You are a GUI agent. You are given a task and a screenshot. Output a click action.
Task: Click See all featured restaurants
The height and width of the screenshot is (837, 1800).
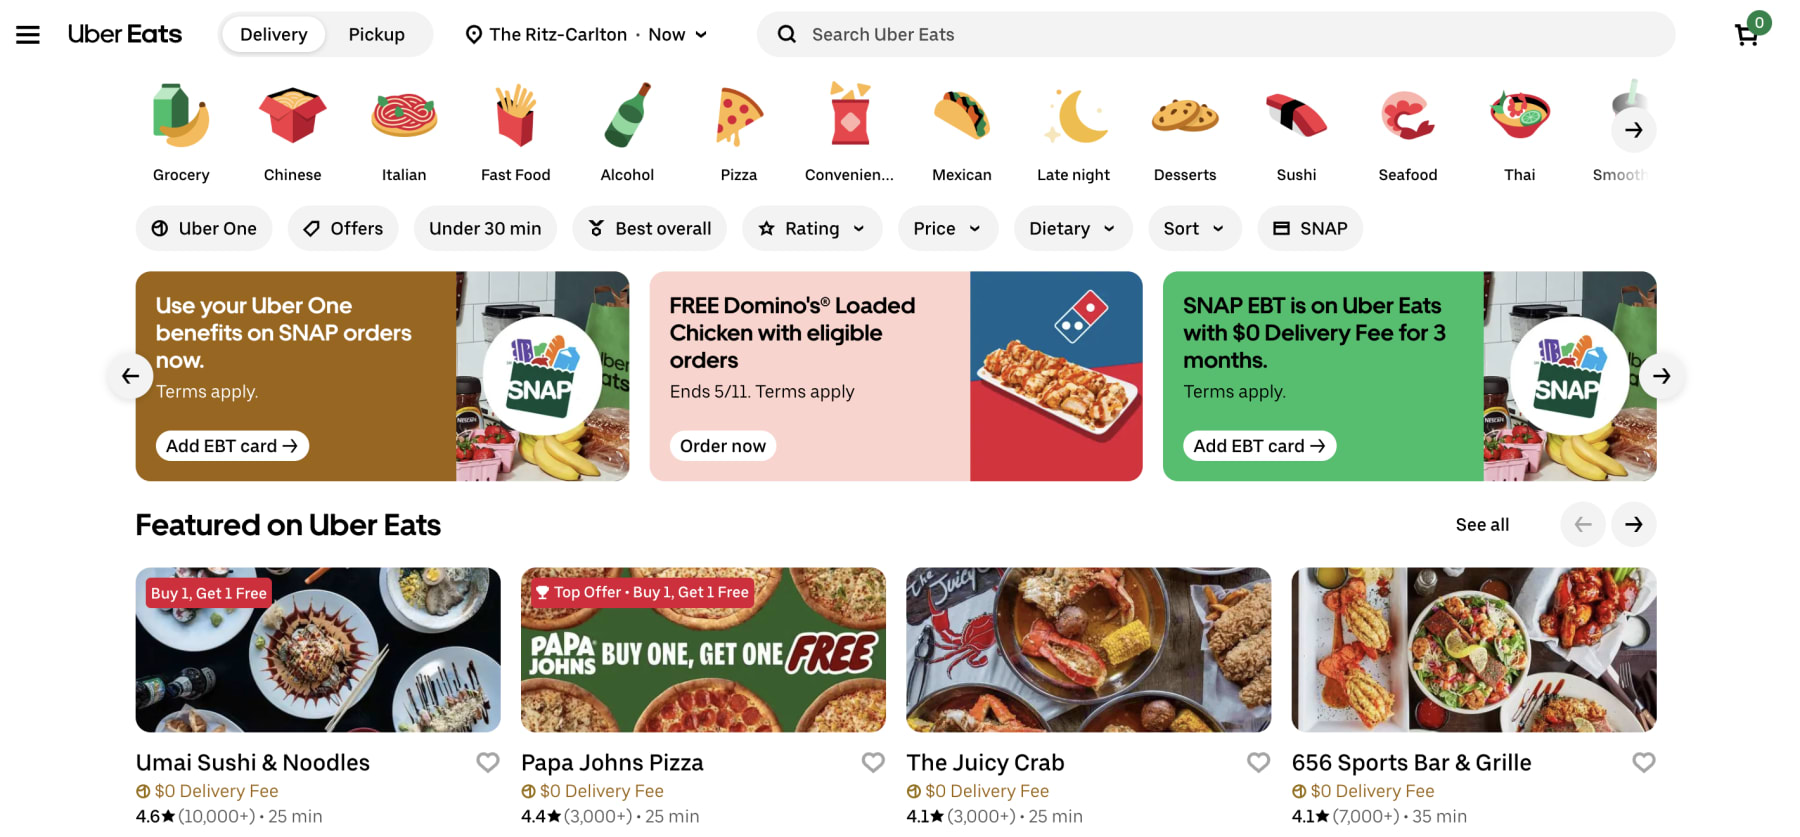[x=1482, y=524]
